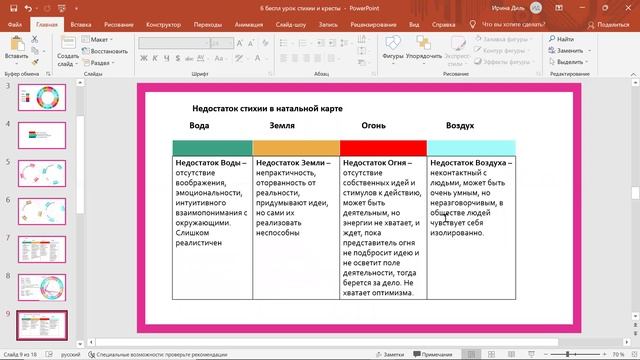Switch to normal view in status bar

pos(471,354)
